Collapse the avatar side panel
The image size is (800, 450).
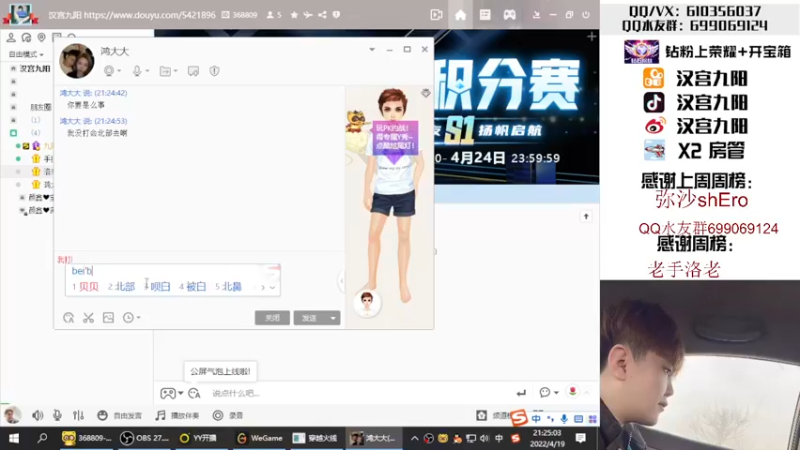[341, 281]
